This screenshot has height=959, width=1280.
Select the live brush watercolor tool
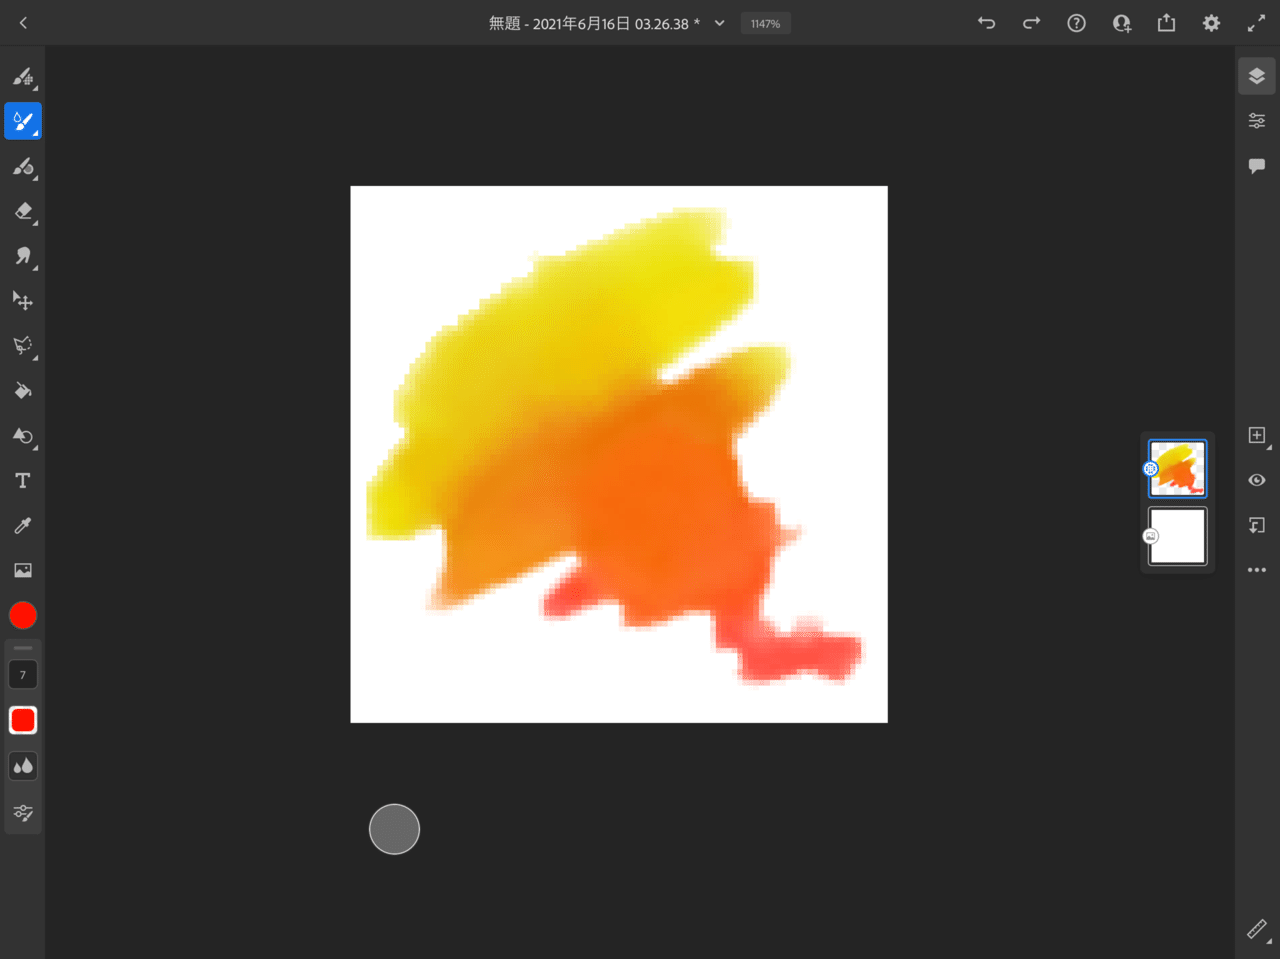(x=23, y=121)
